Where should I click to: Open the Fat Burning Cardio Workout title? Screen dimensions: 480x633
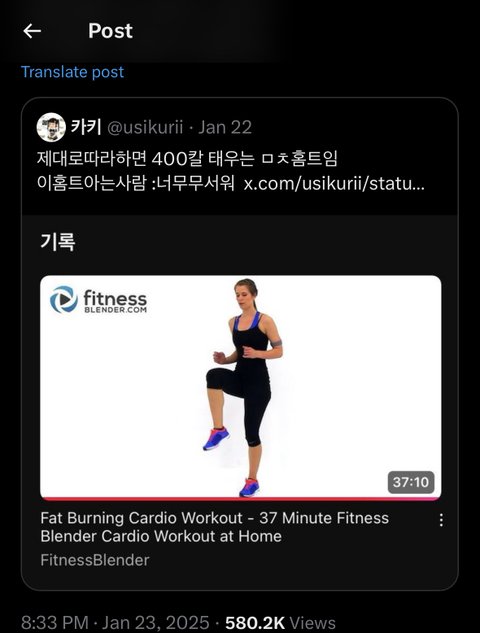point(214,527)
